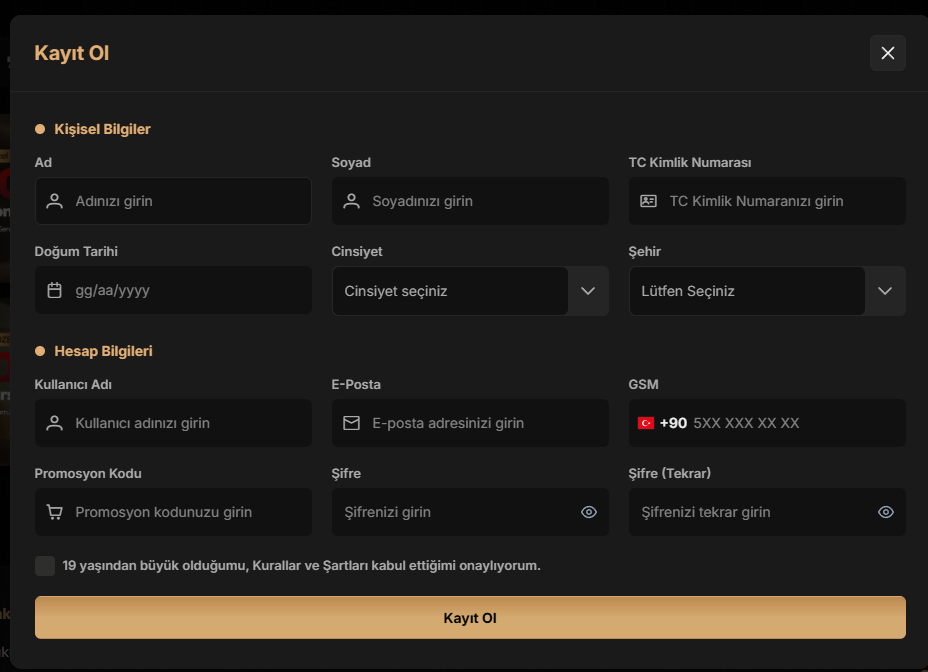The width and height of the screenshot is (928, 672).
Task: Click the Promosyon Kodu label
Action: [88, 474]
